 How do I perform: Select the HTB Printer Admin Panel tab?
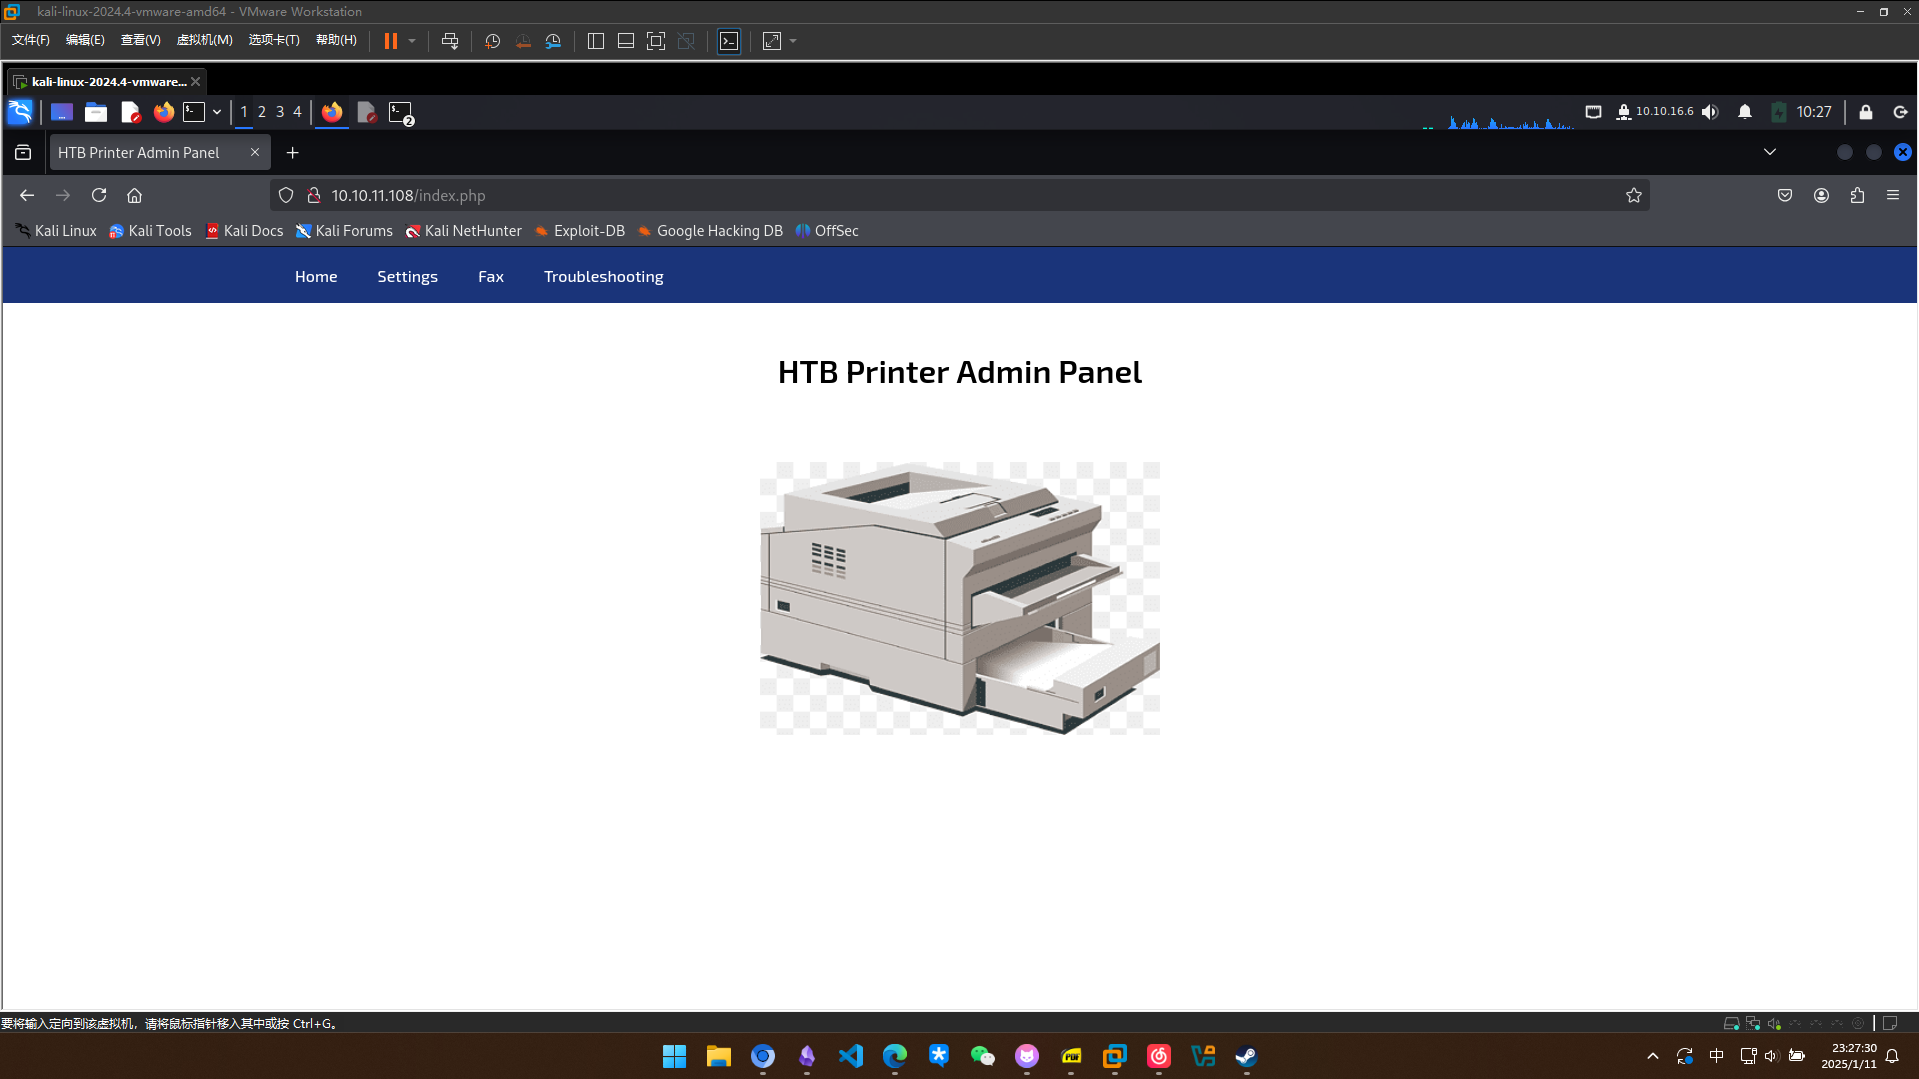coord(140,152)
